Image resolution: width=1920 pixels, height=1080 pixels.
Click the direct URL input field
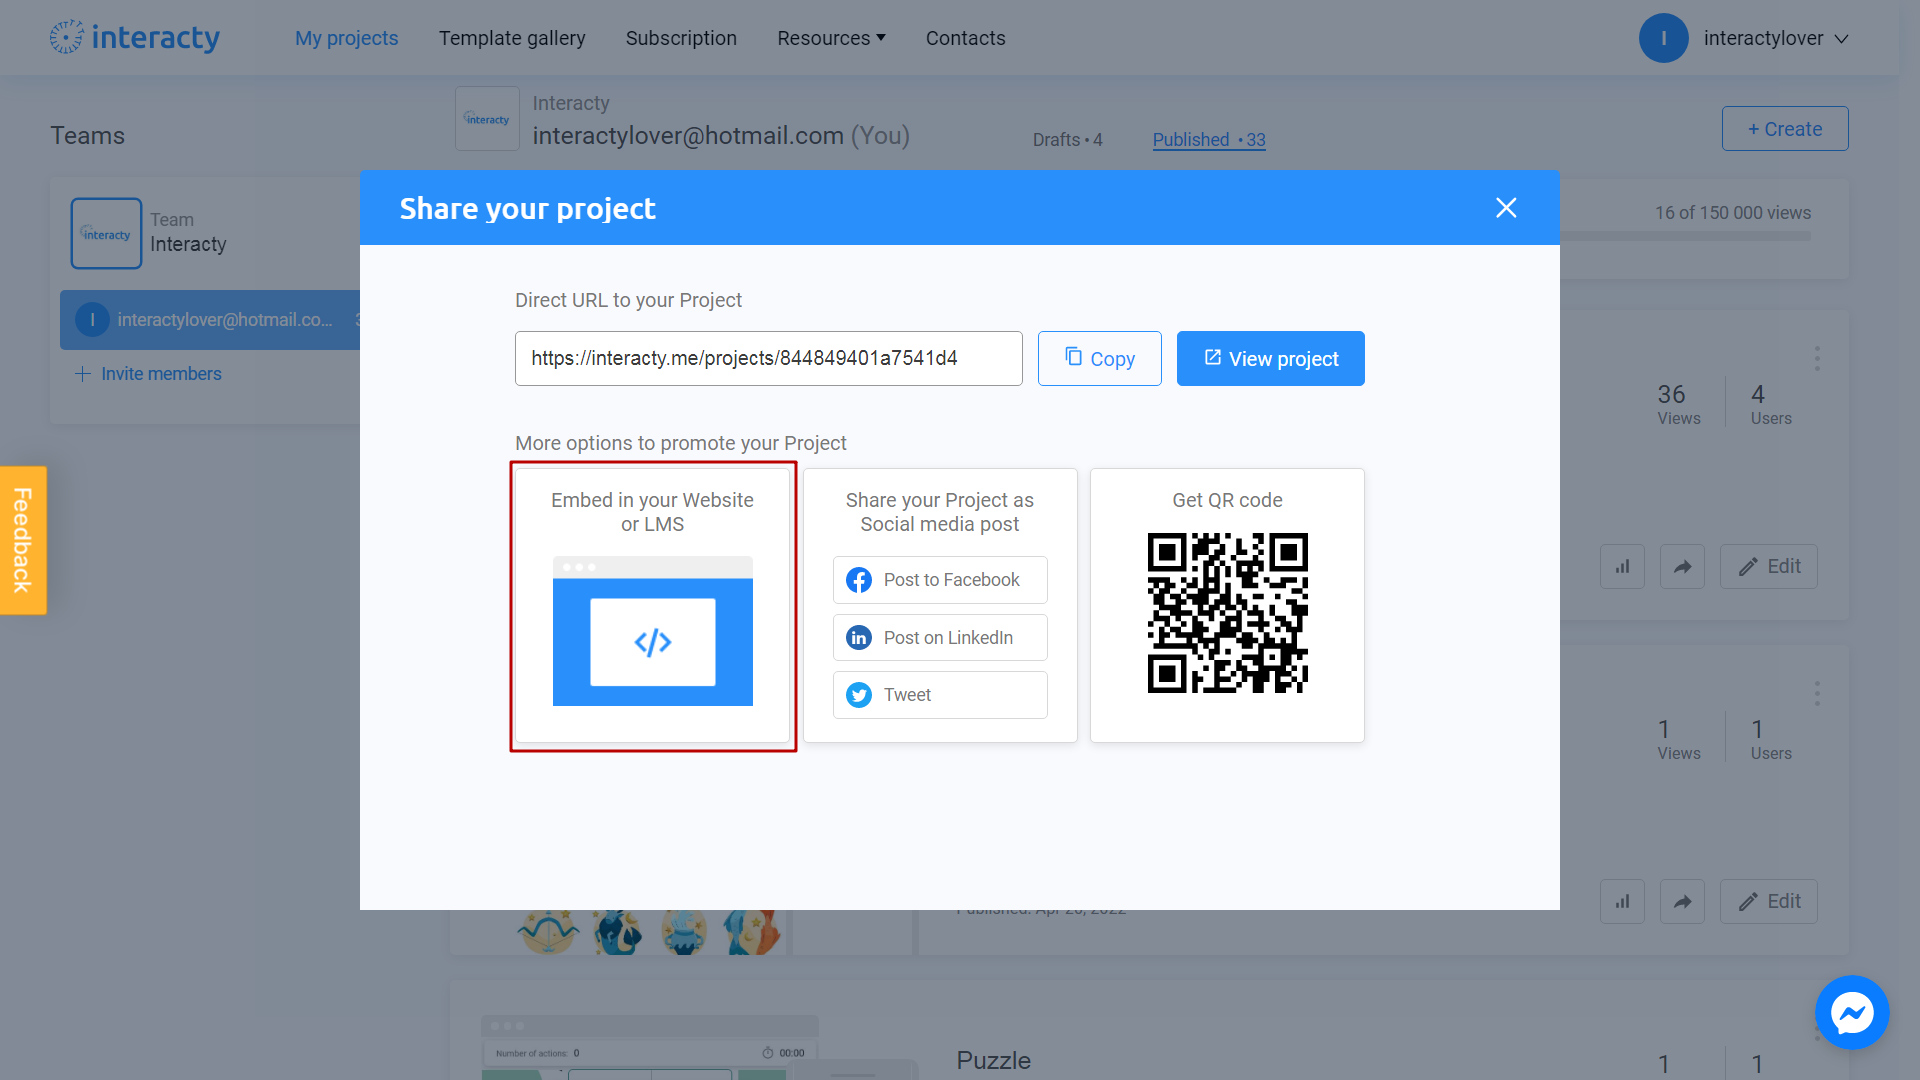(x=769, y=359)
